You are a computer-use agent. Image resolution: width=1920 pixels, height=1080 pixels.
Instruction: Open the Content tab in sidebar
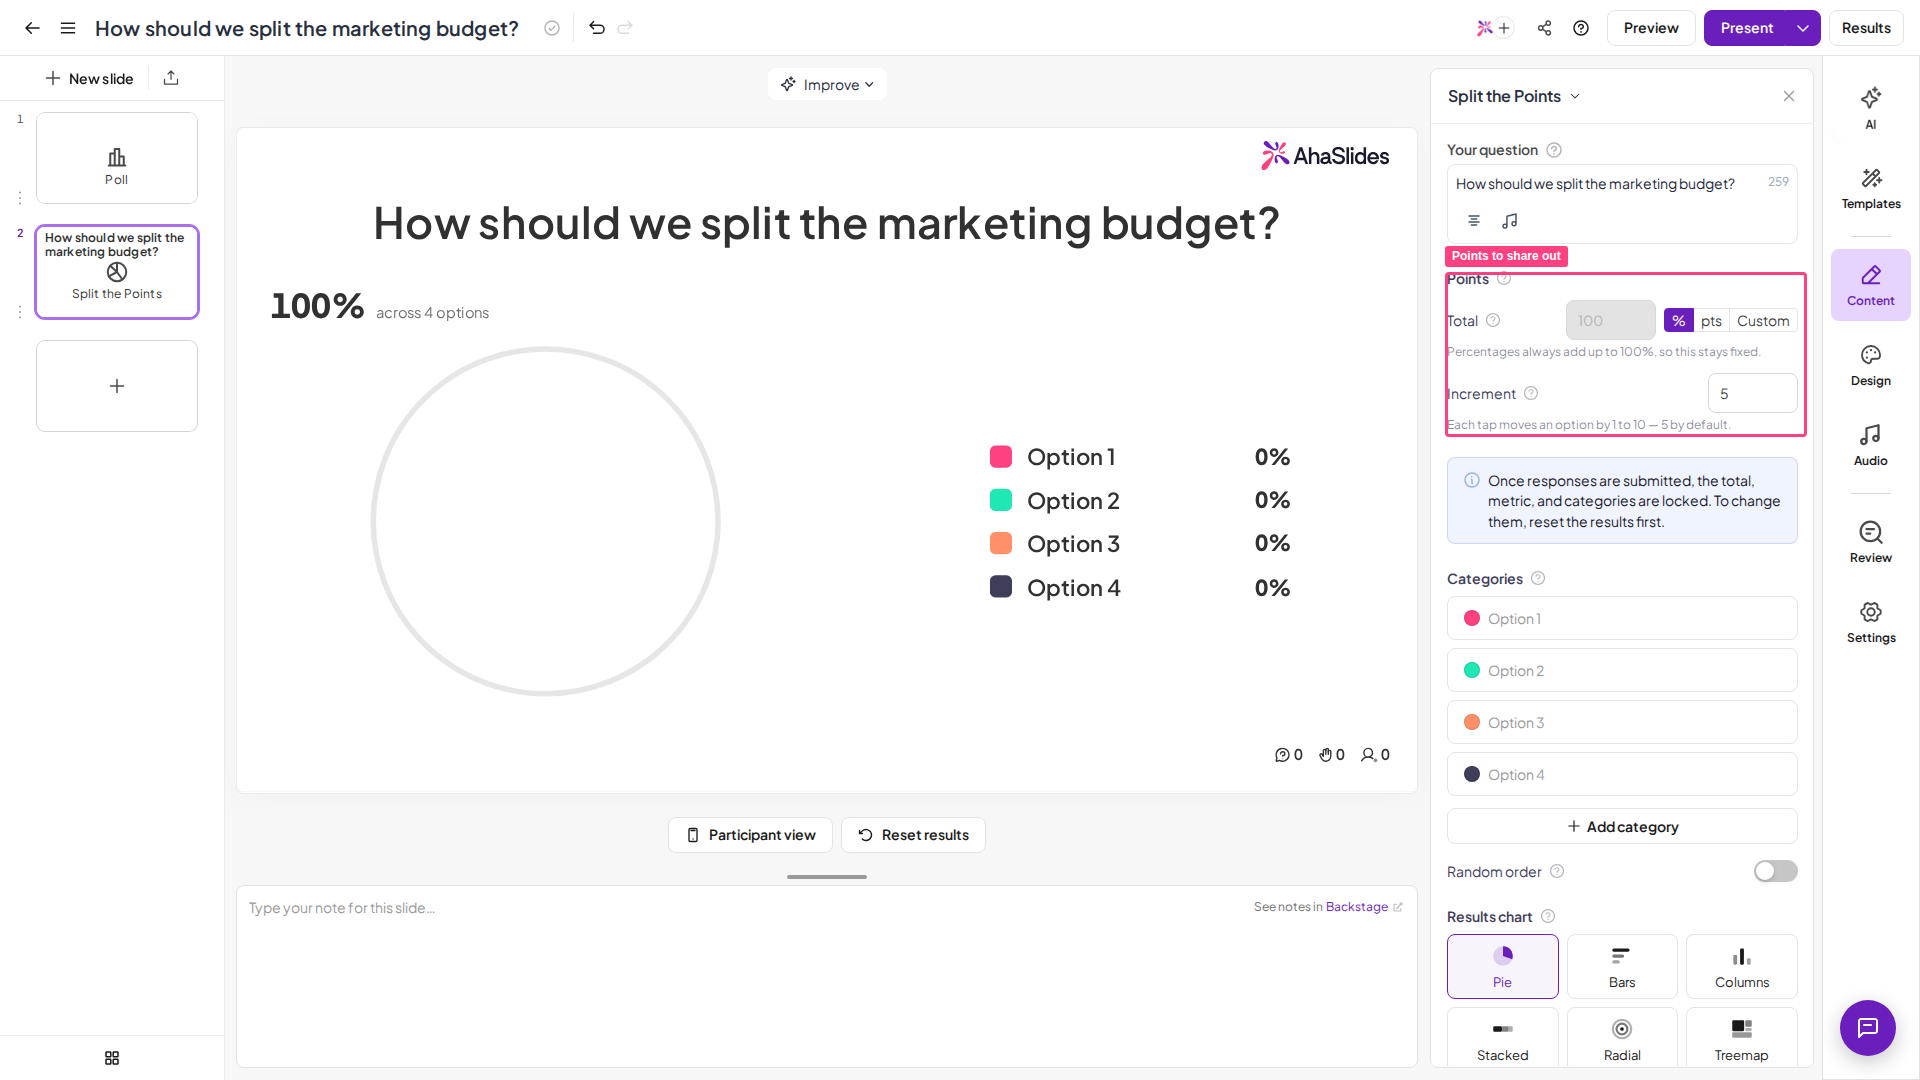pyautogui.click(x=1871, y=285)
